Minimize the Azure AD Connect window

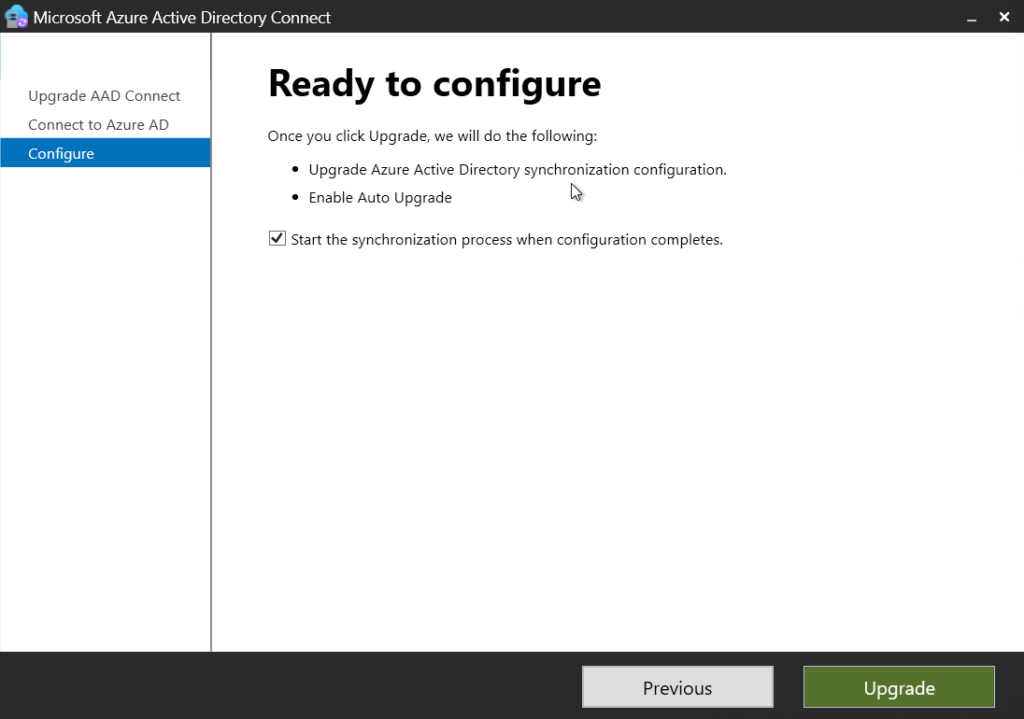click(x=971, y=17)
